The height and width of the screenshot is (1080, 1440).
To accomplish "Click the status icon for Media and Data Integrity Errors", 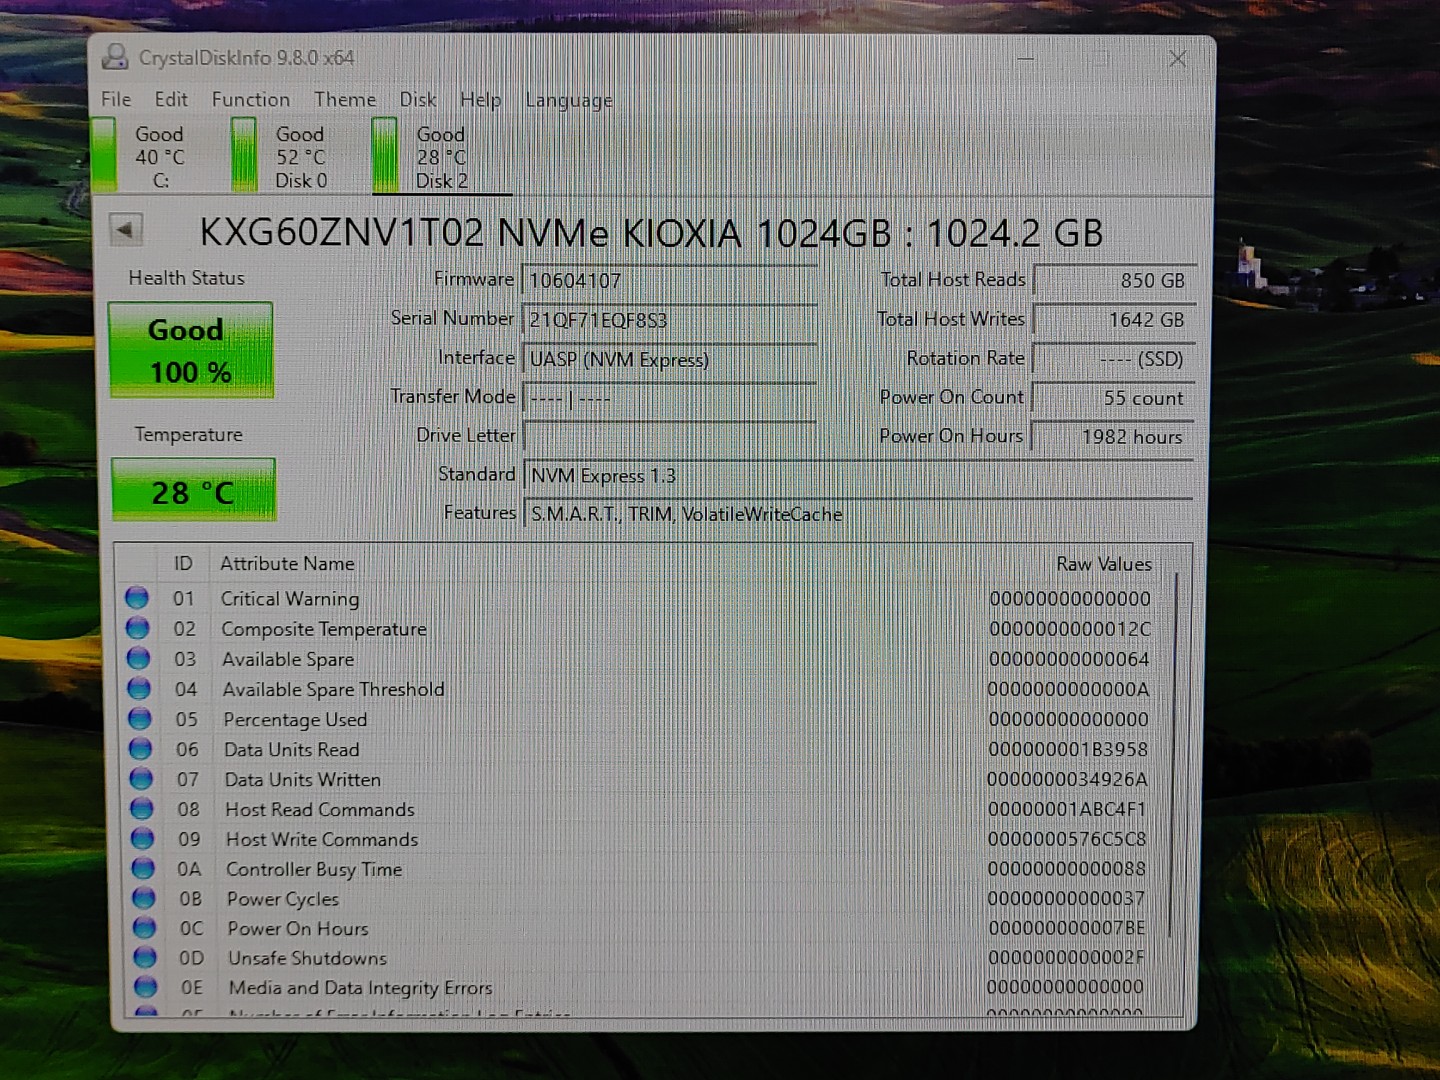I will (x=146, y=987).
